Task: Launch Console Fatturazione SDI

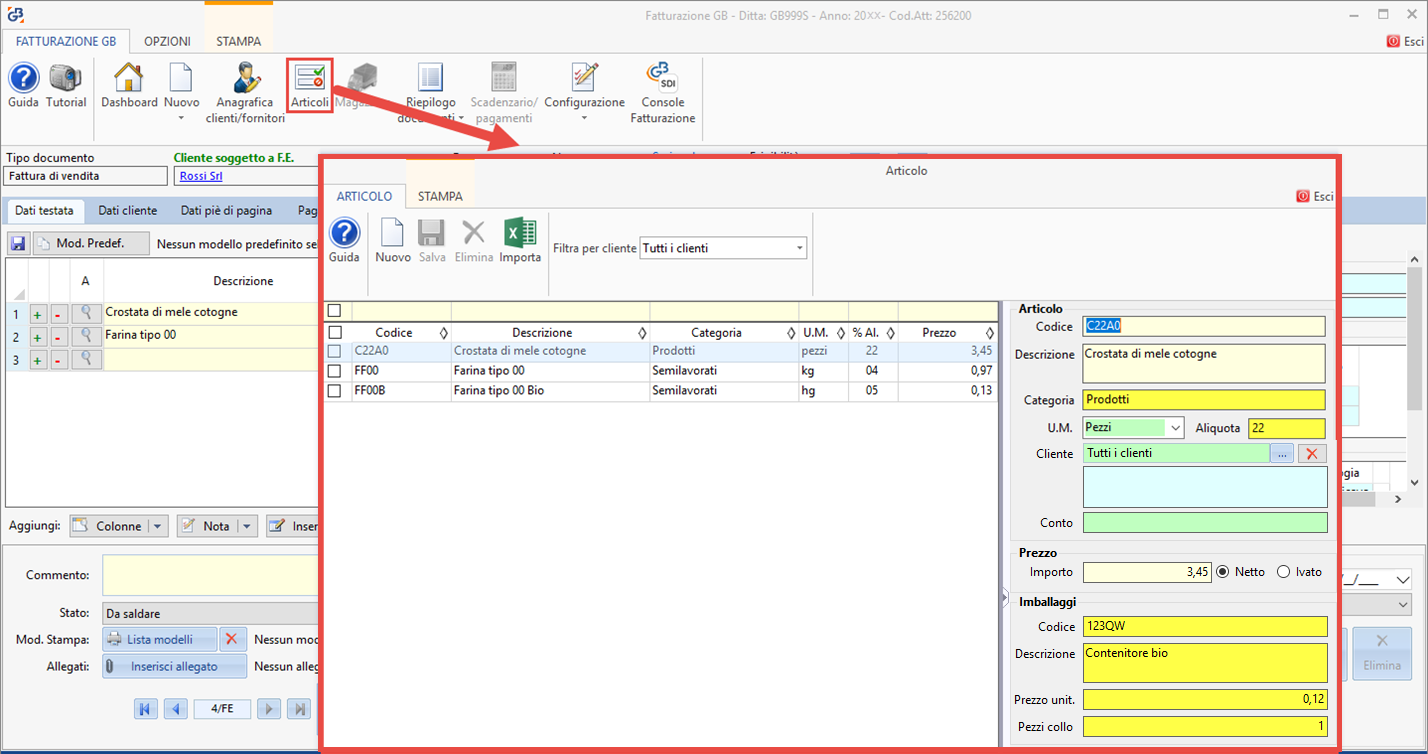Action: click(x=662, y=92)
